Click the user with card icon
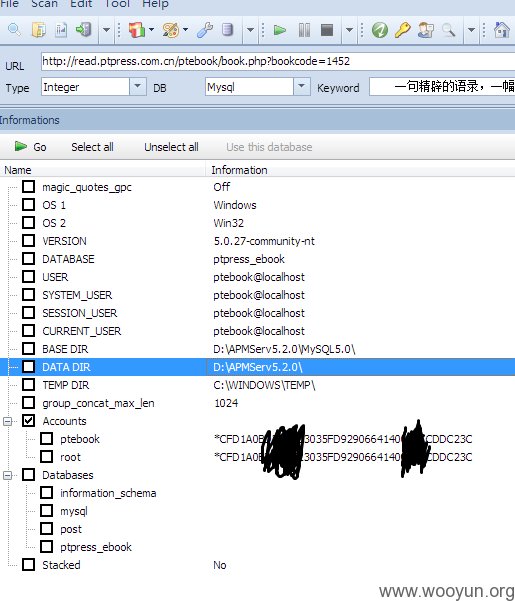Viewport: 515px width, 601px height. [x=425, y=30]
